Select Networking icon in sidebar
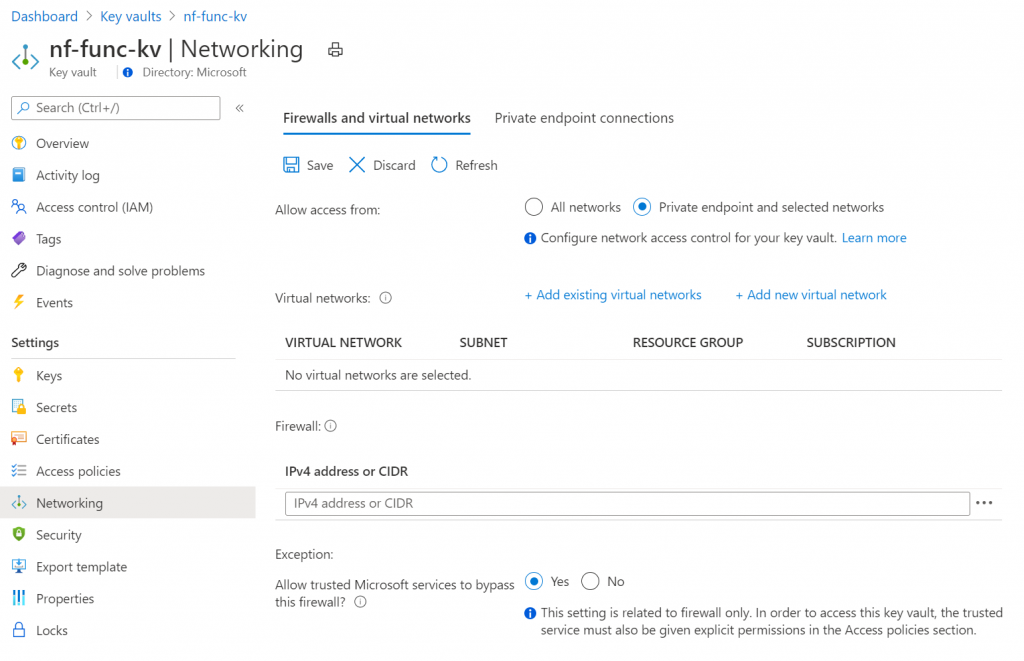Screen dimensions: 1024x661 click(19, 503)
